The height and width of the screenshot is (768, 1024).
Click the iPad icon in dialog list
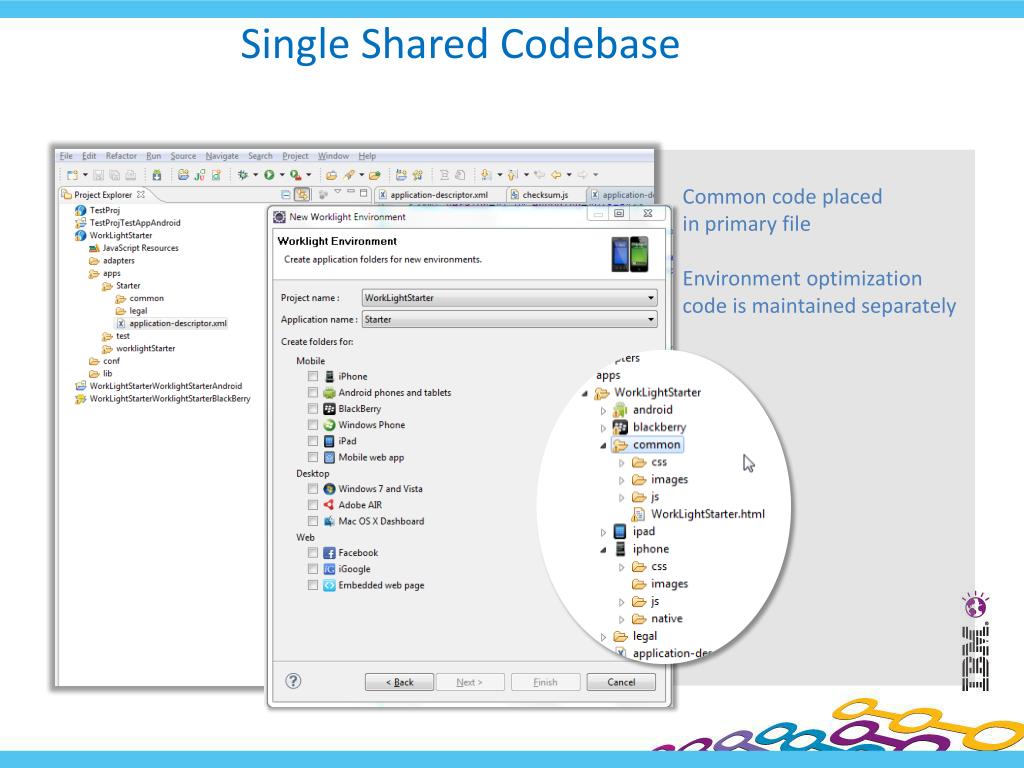(x=330, y=441)
